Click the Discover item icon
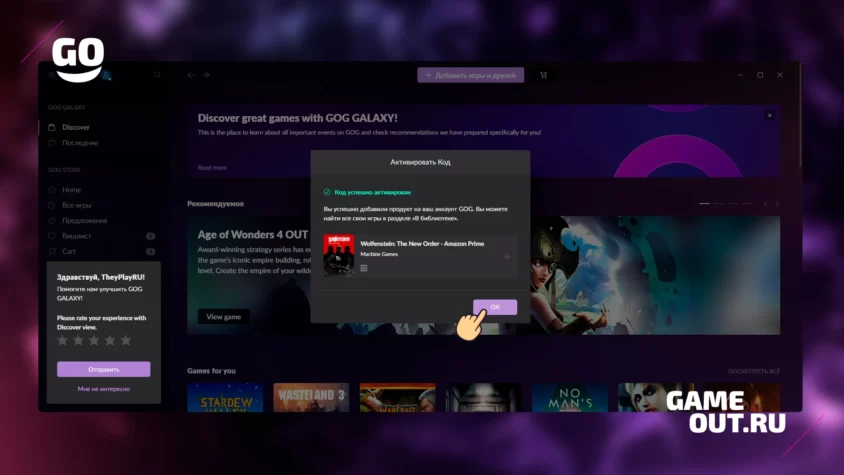The image size is (844, 475). point(52,128)
